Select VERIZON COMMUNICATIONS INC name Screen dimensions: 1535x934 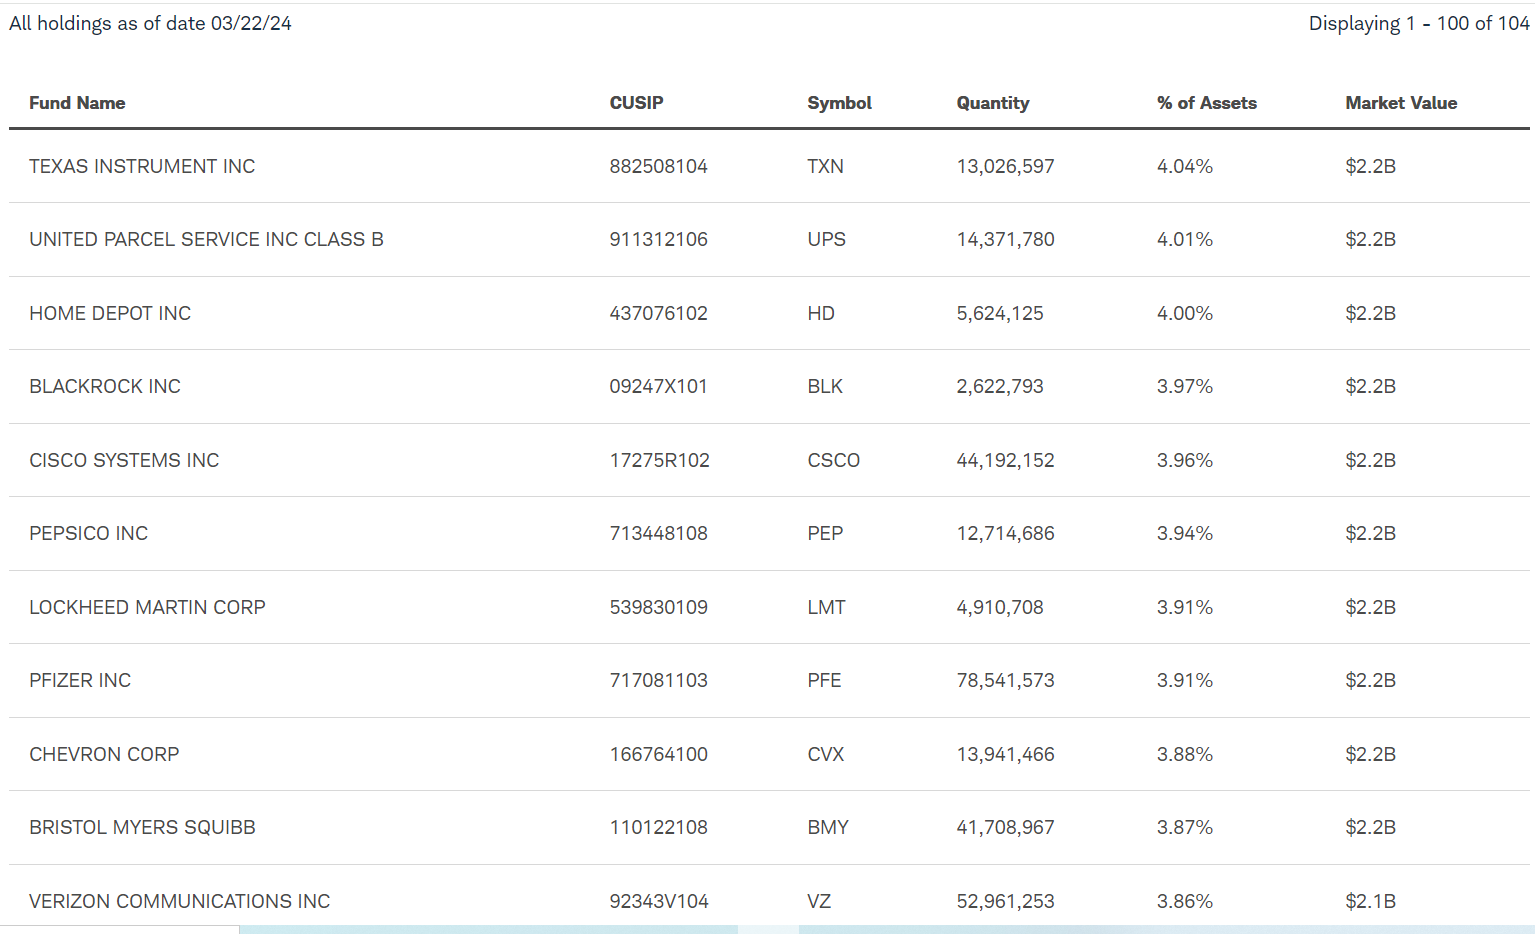coord(179,901)
